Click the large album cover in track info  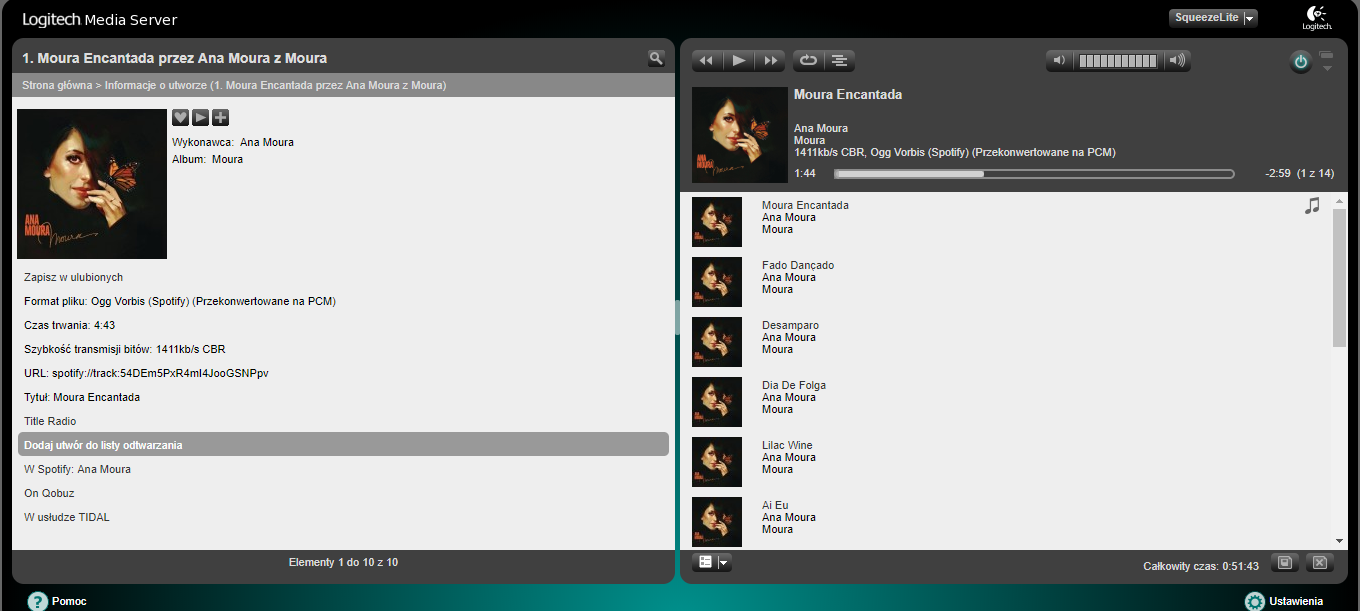pos(92,184)
